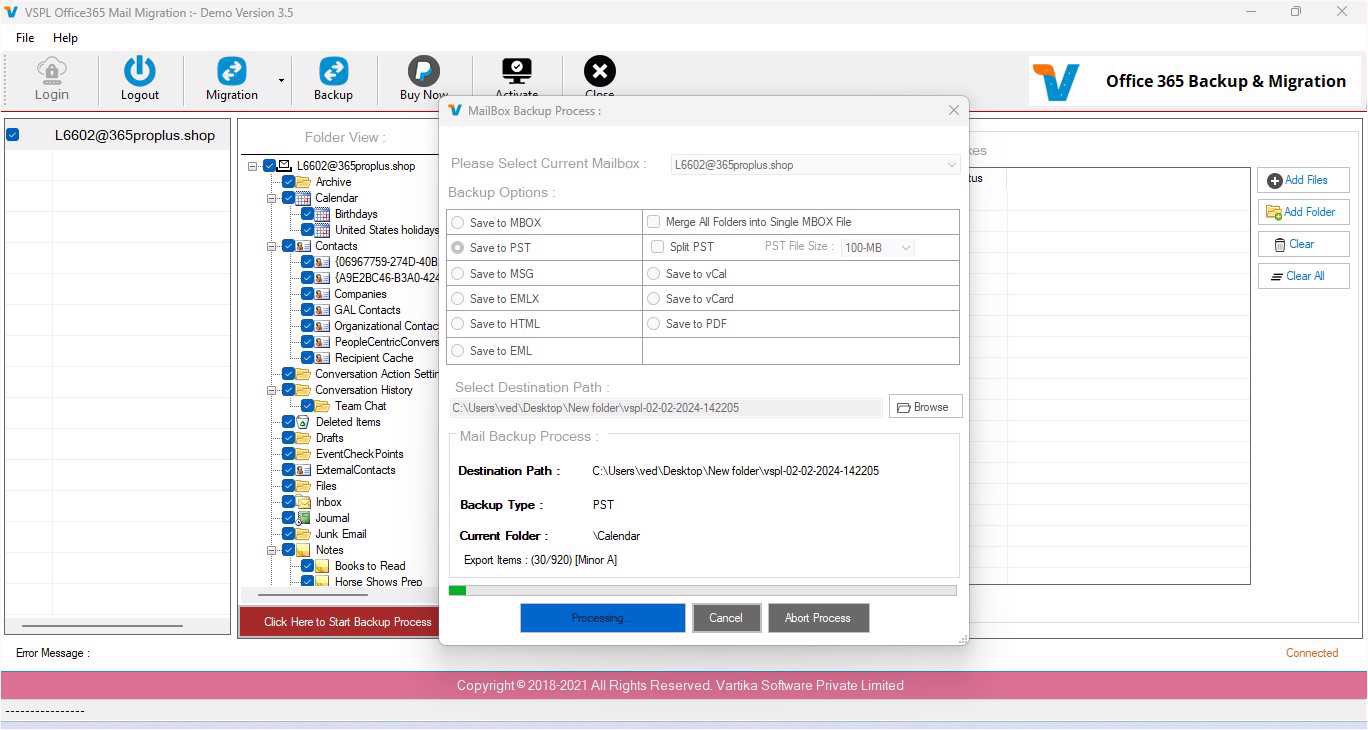Click the Activate monitor icon
The height and width of the screenshot is (730, 1368).
(x=517, y=70)
